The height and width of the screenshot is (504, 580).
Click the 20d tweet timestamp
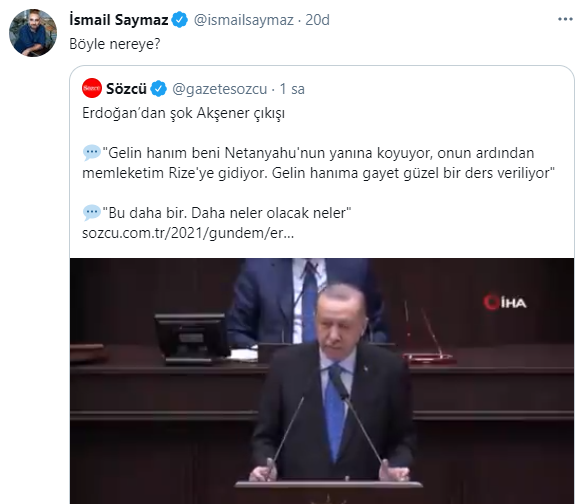pos(317,20)
